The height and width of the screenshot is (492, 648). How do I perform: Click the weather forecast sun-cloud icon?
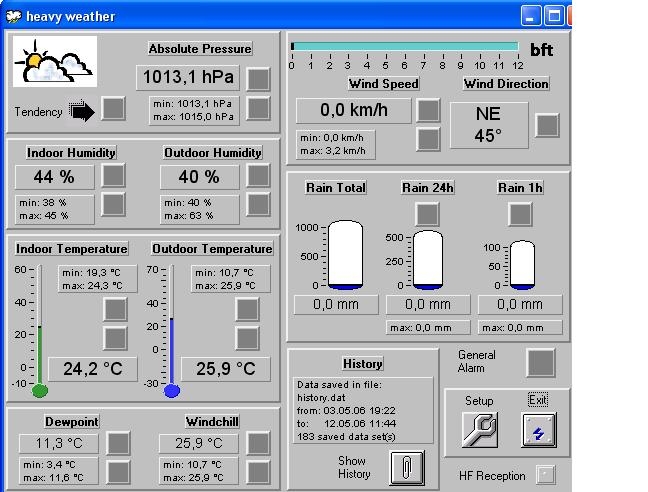point(55,62)
